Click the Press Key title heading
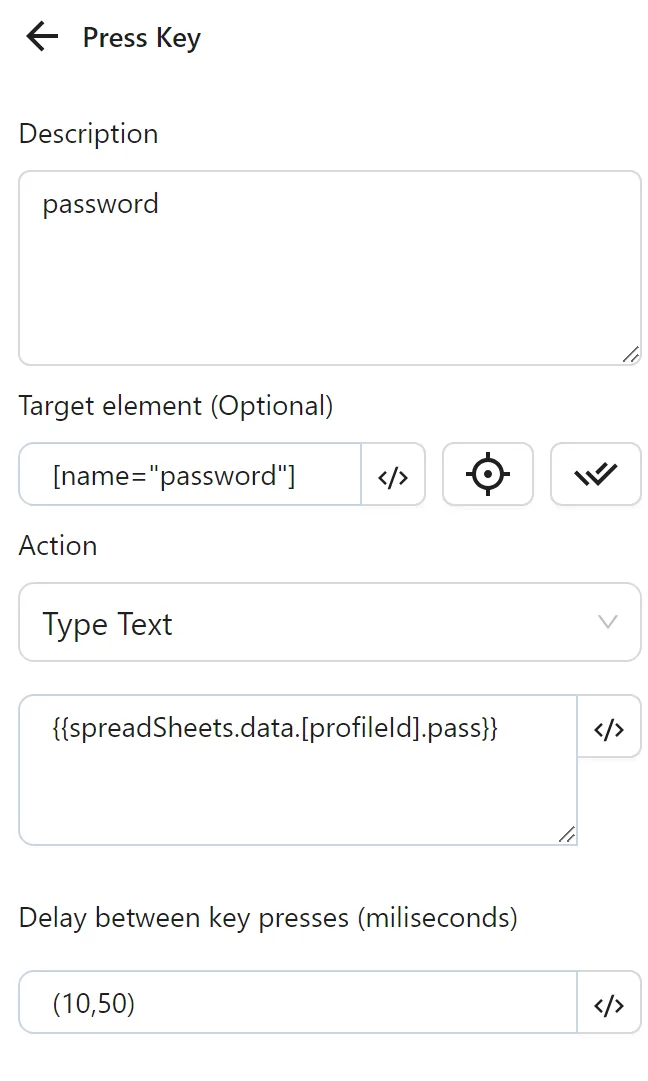 [x=141, y=37]
